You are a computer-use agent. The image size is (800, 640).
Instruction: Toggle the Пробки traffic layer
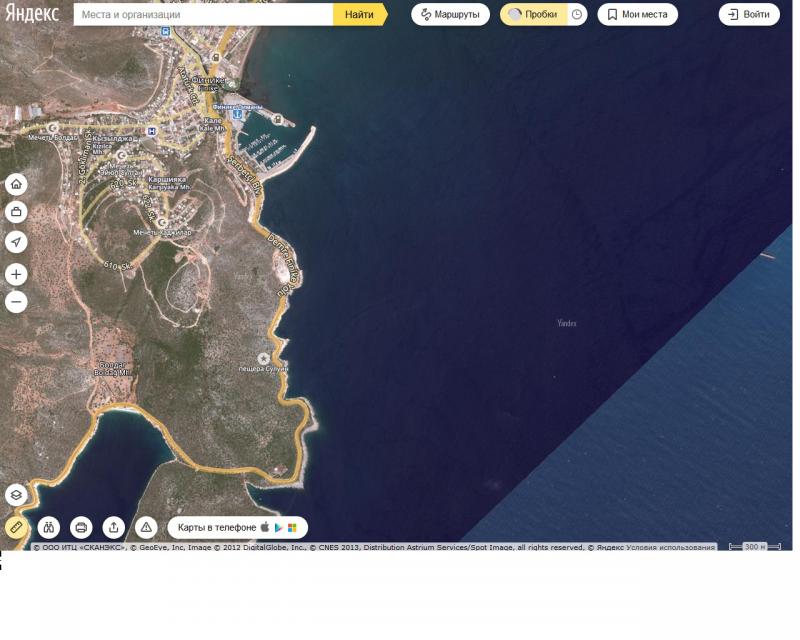click(x=533, y=15)
